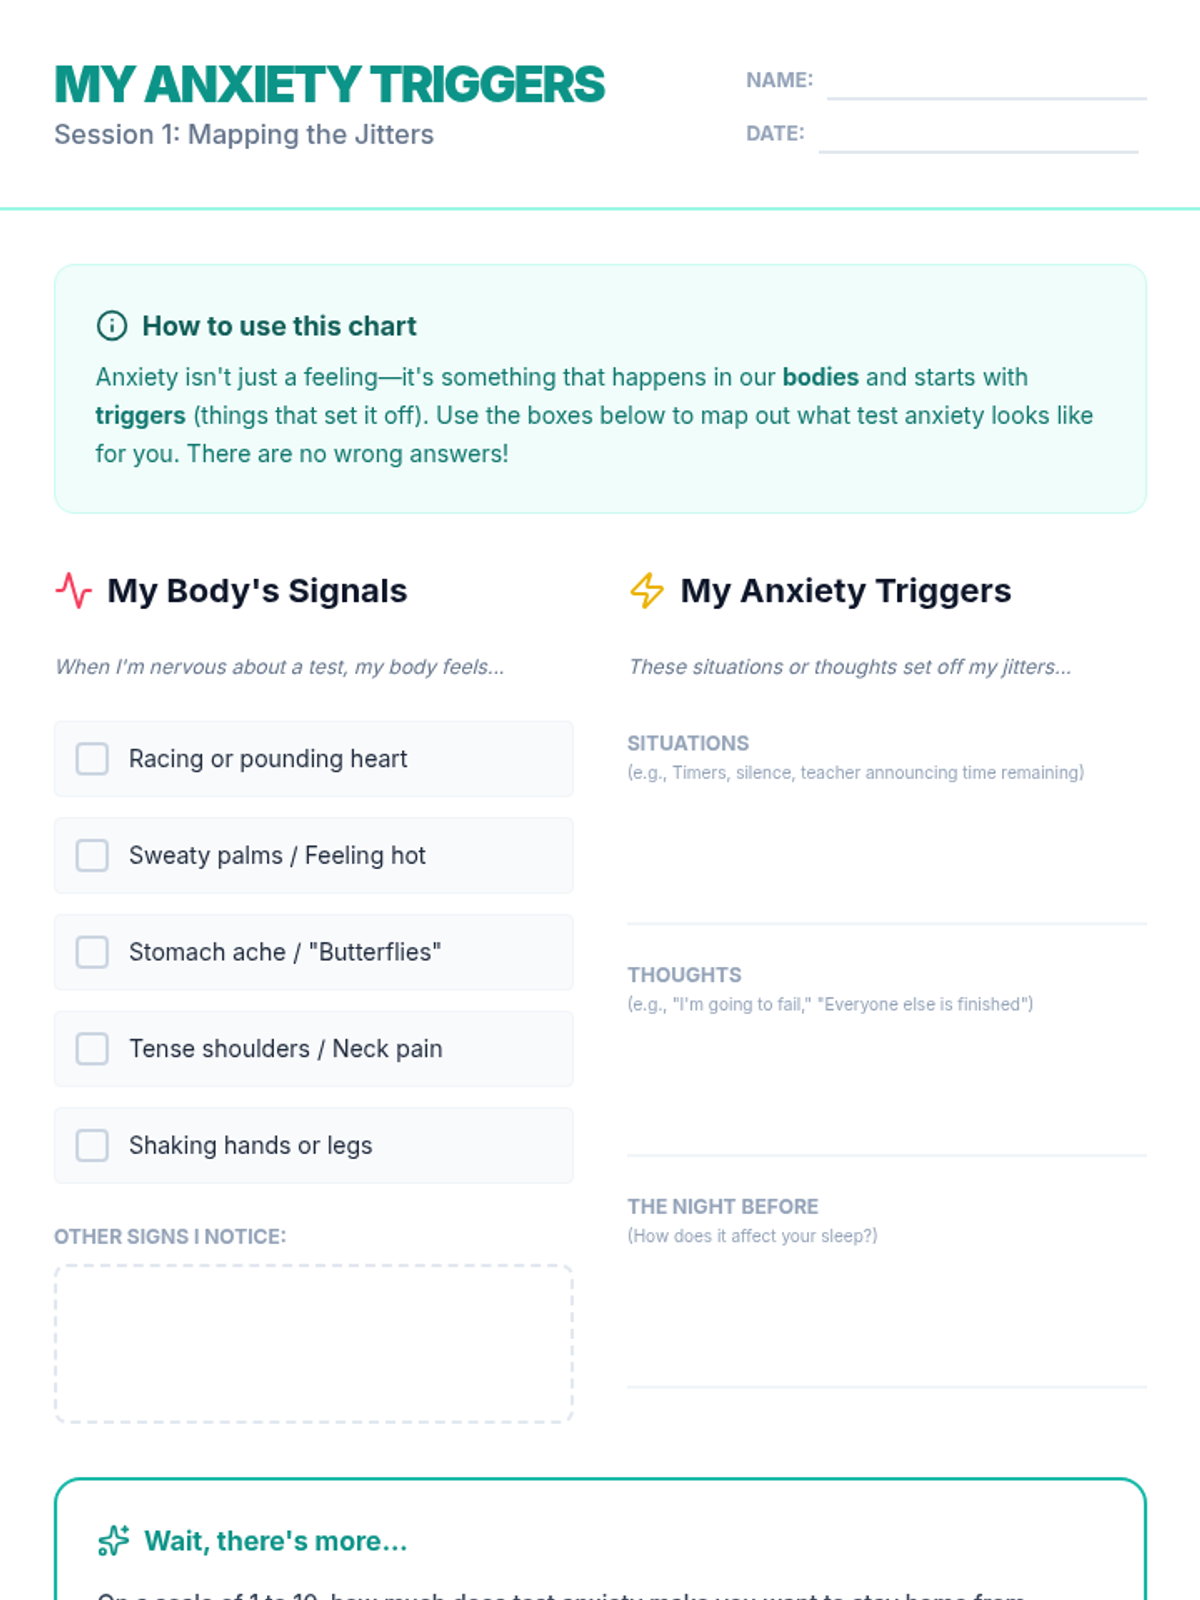Click the heartbeat pulse icon

coord(73,591)
